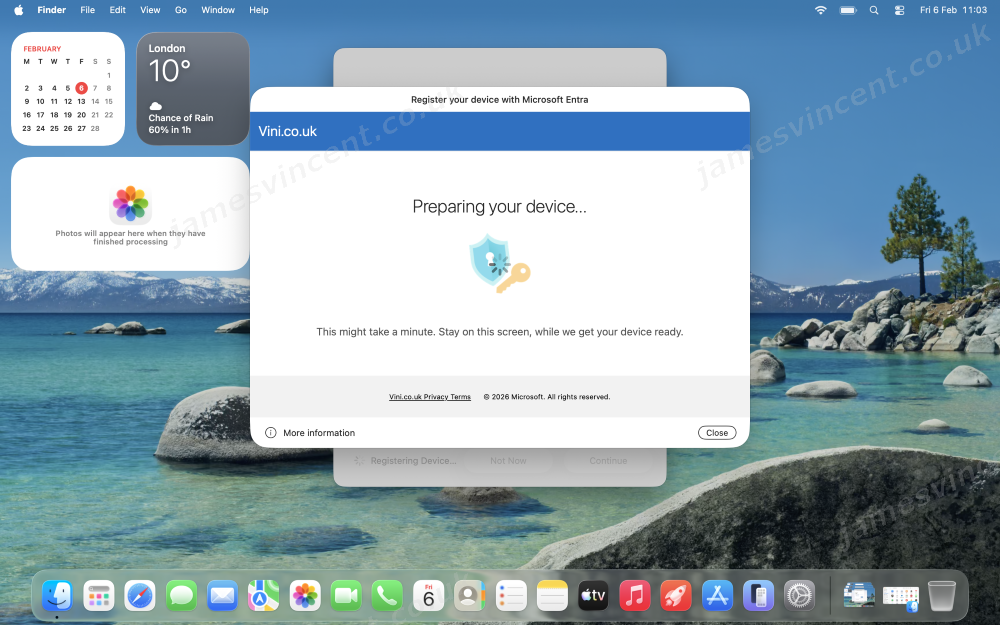Select February 6 in calendar widget

81,88
